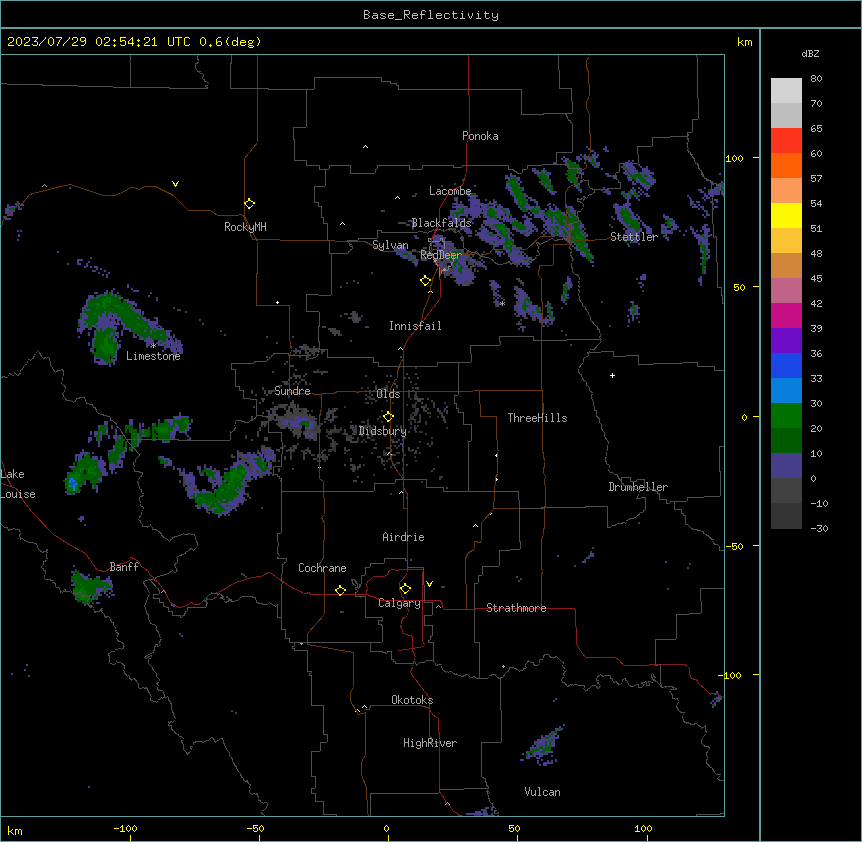This screenshot has width=862, height=842.
Task: Click the Innisfail city label
Action: [x=415, y=326]
